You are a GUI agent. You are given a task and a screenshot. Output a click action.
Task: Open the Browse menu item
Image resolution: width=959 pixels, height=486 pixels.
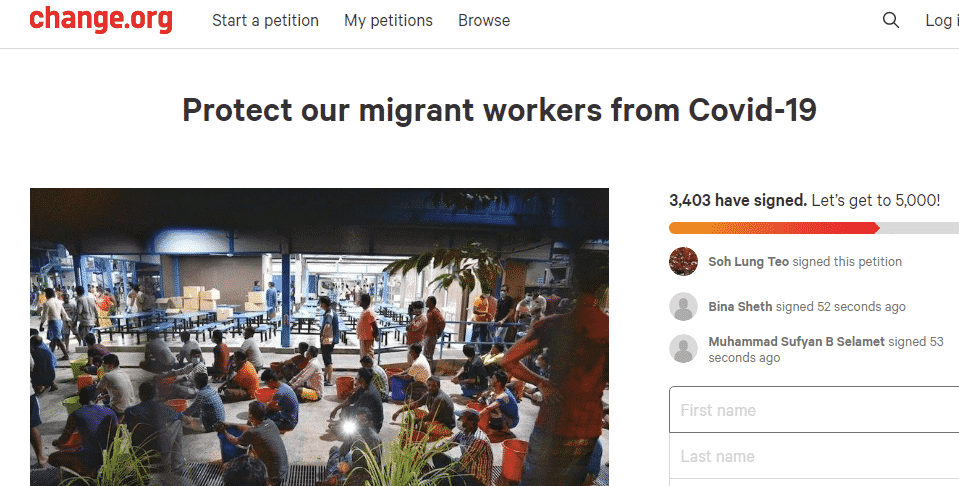click(484, 20)
